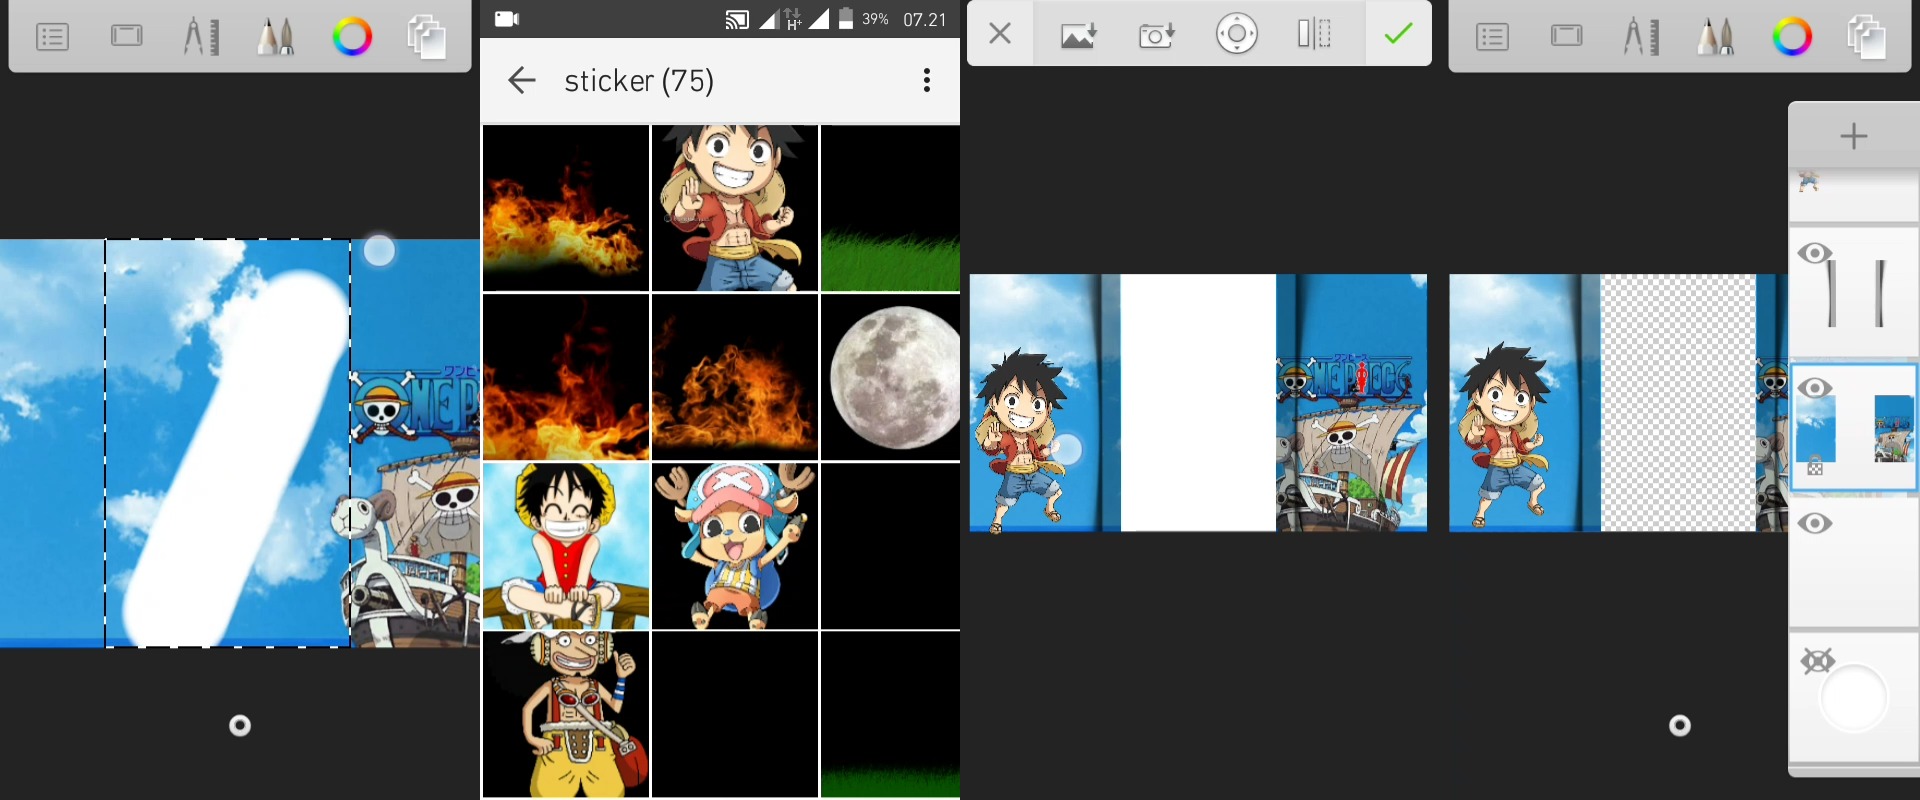Hide the selected blue-image layer
Image resolution: width=1920 pixels, height=800 pixels.
point(1814,388)
